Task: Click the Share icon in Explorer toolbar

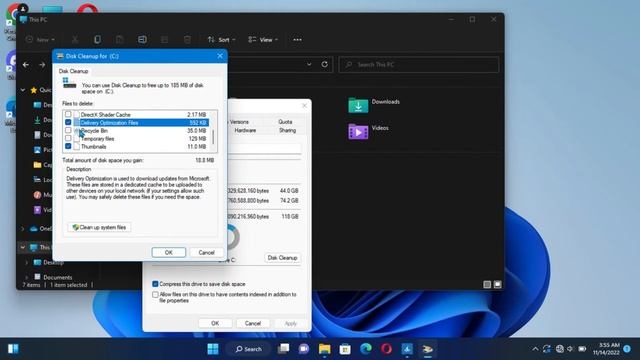Action: coord(164,40)
